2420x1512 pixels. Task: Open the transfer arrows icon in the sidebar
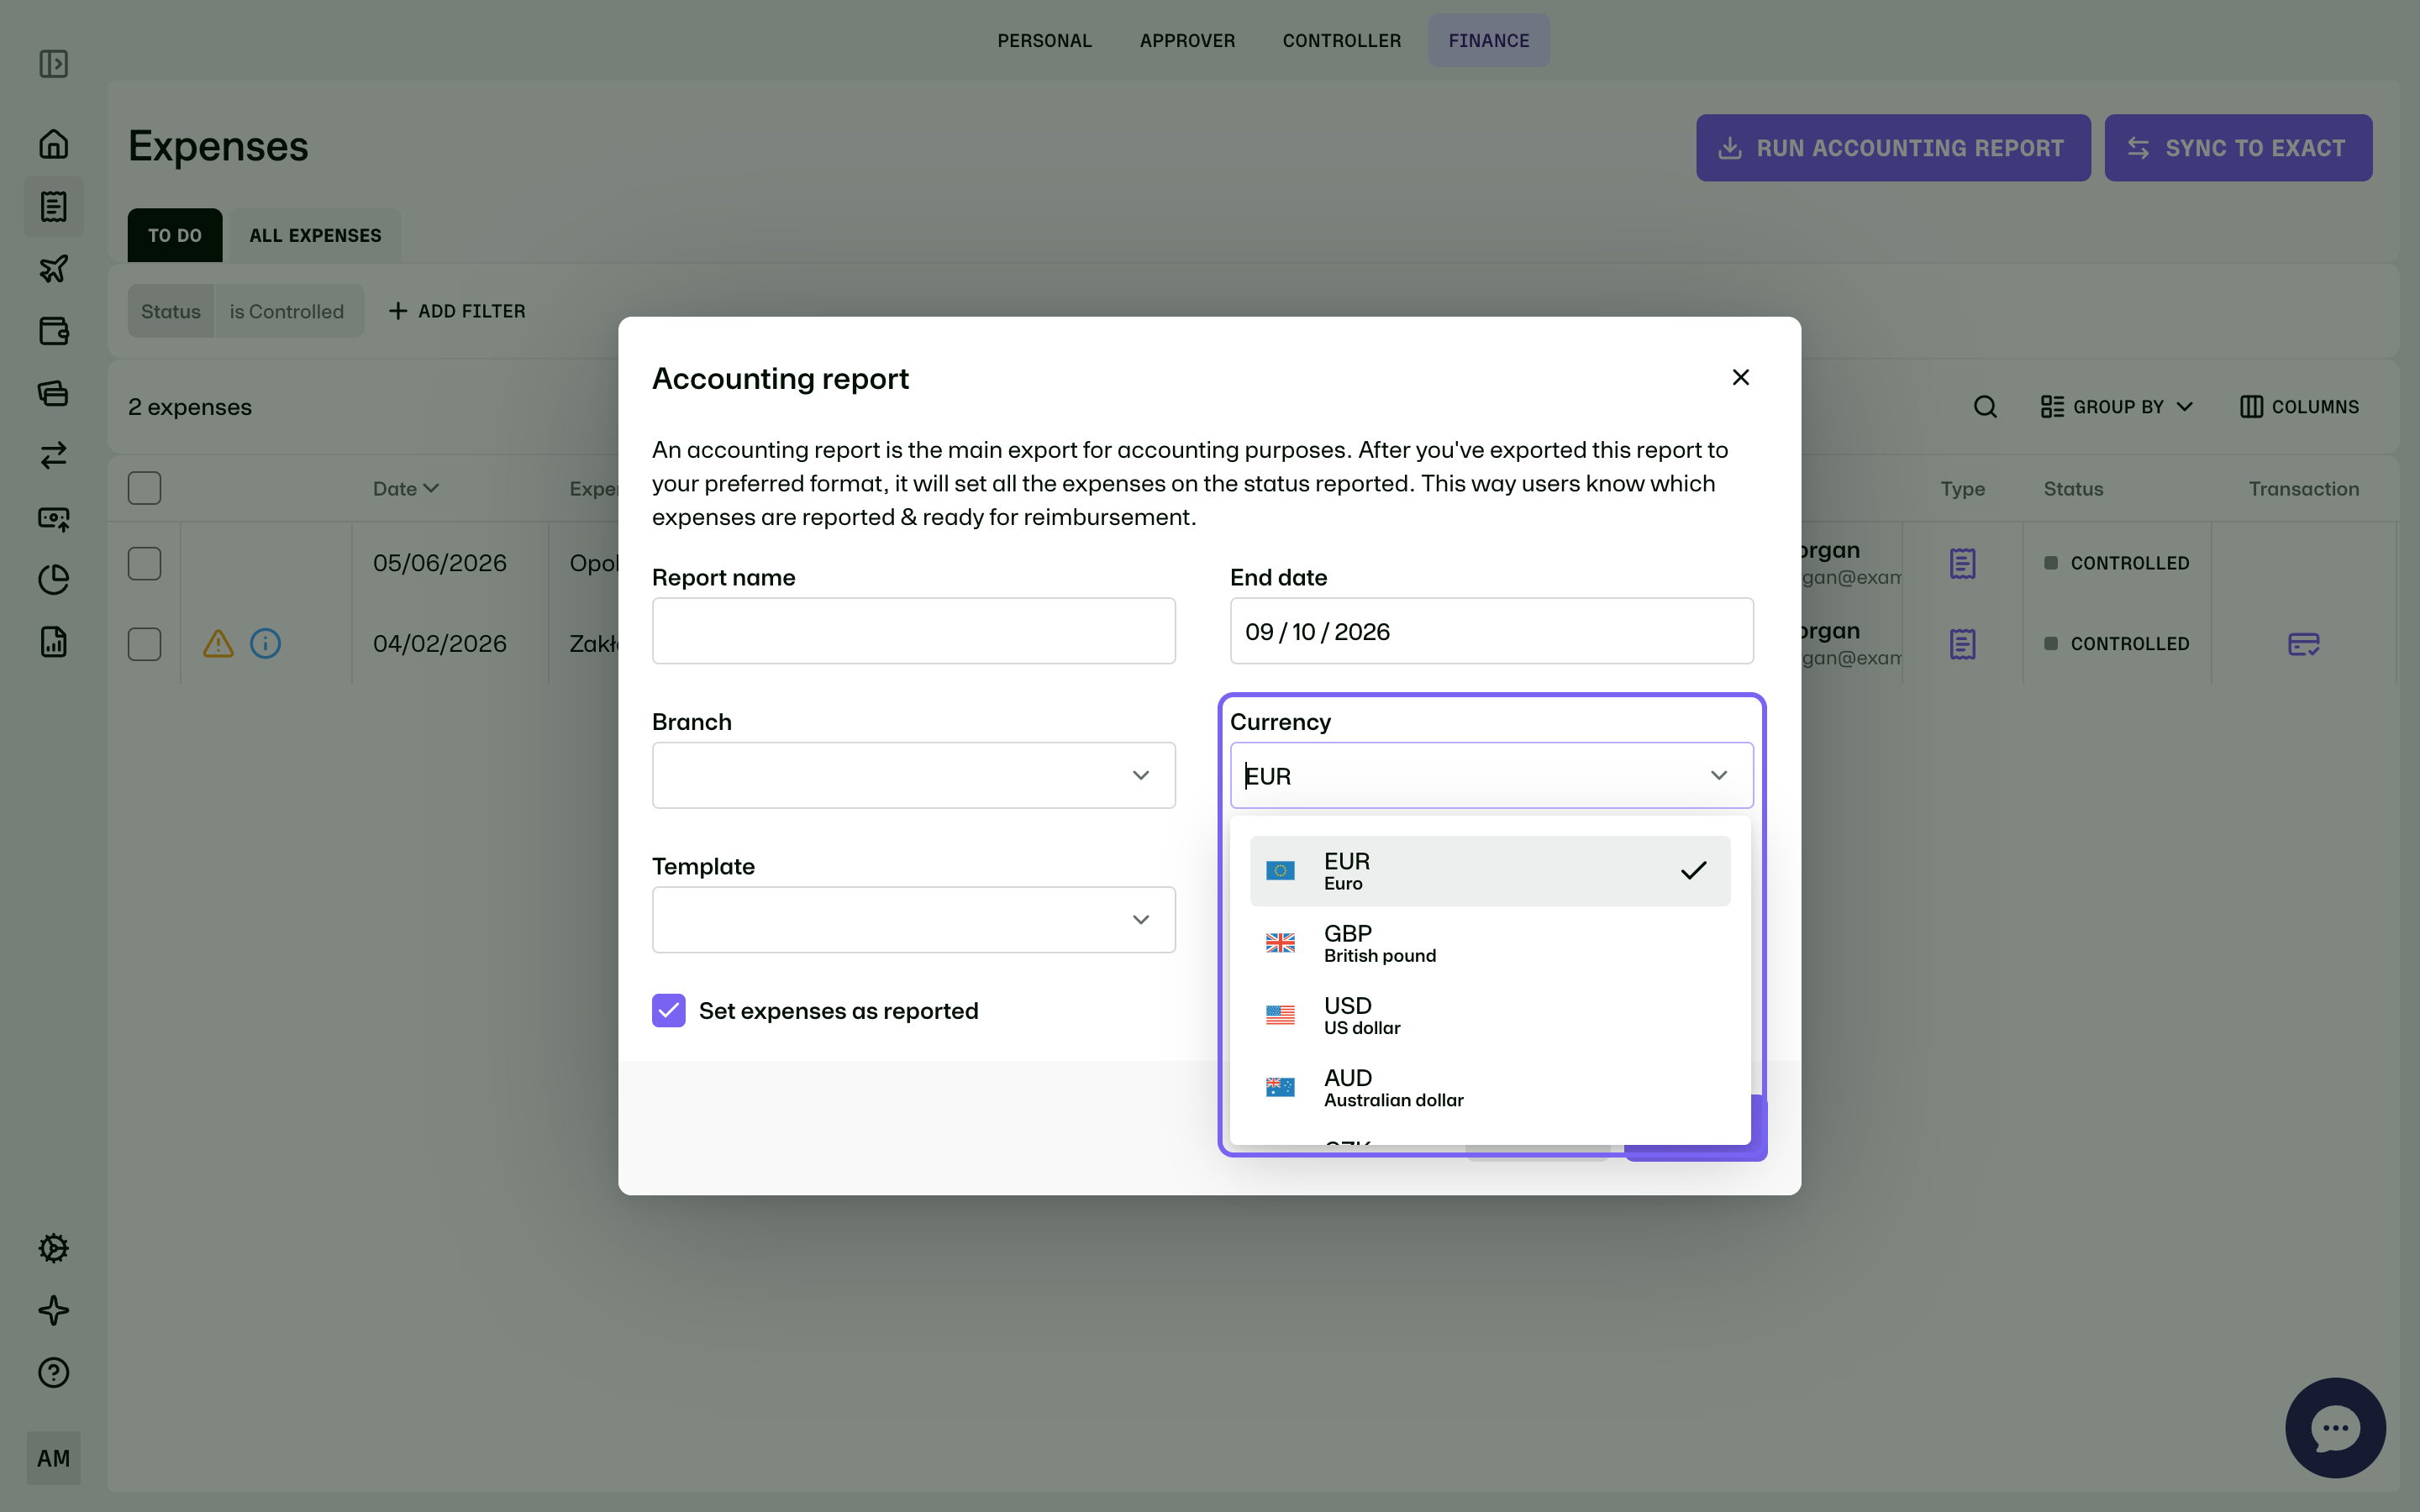coord(54,456)
